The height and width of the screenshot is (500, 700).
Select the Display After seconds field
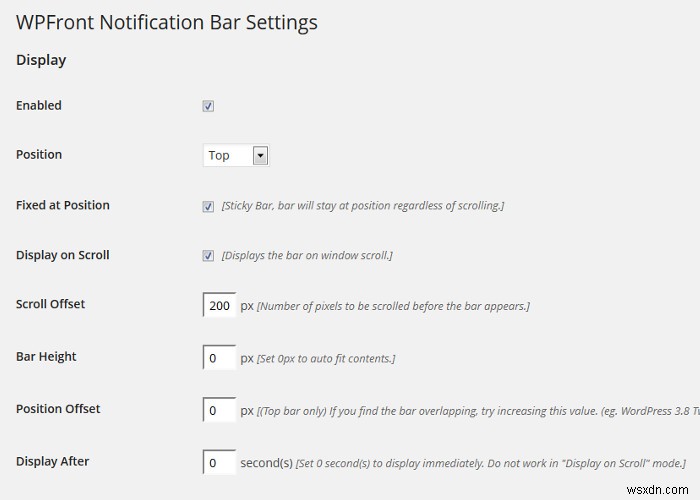pos(219,462)
